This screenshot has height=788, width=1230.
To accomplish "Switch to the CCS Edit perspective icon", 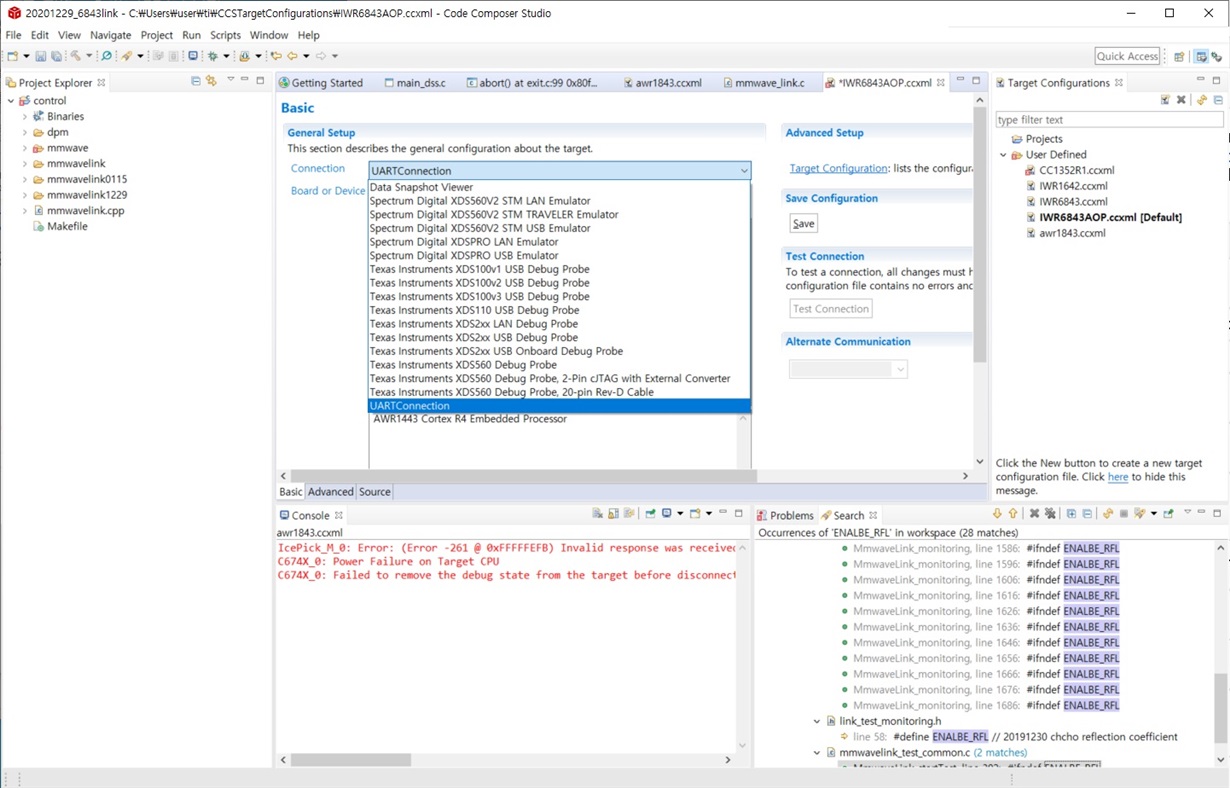I will point(1201,57).
